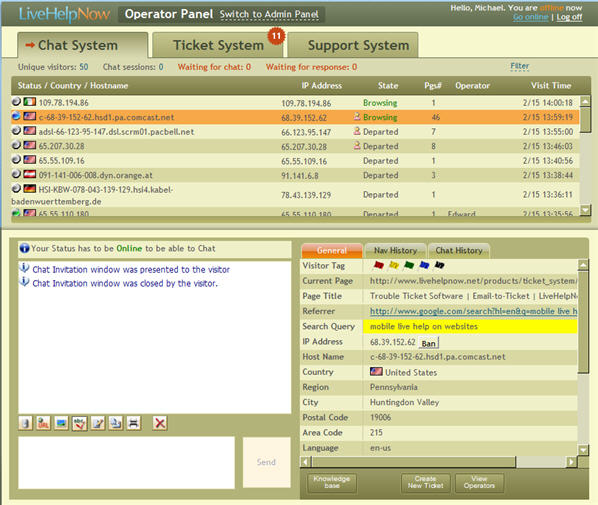Select visitor row 65.55.109.16
The height and width of the screenshot is (505, 598).
pyautogui.click(x=295, y=160)
